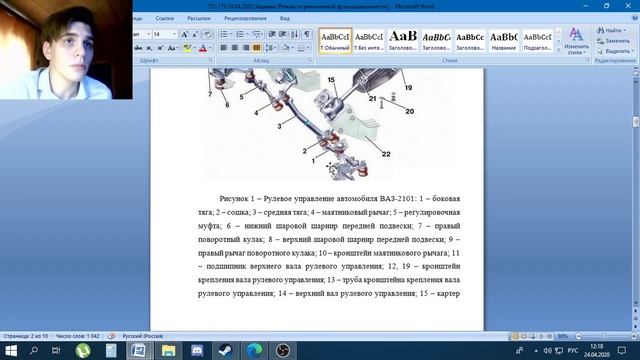Click Изменить стили button
The image size is (640, 360).
point(576,41)
